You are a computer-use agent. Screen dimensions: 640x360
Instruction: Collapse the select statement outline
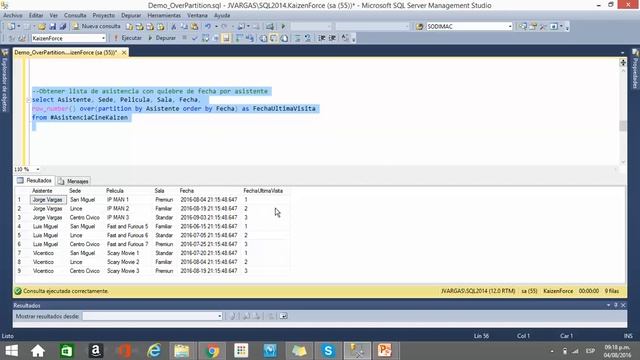[28, 100]
